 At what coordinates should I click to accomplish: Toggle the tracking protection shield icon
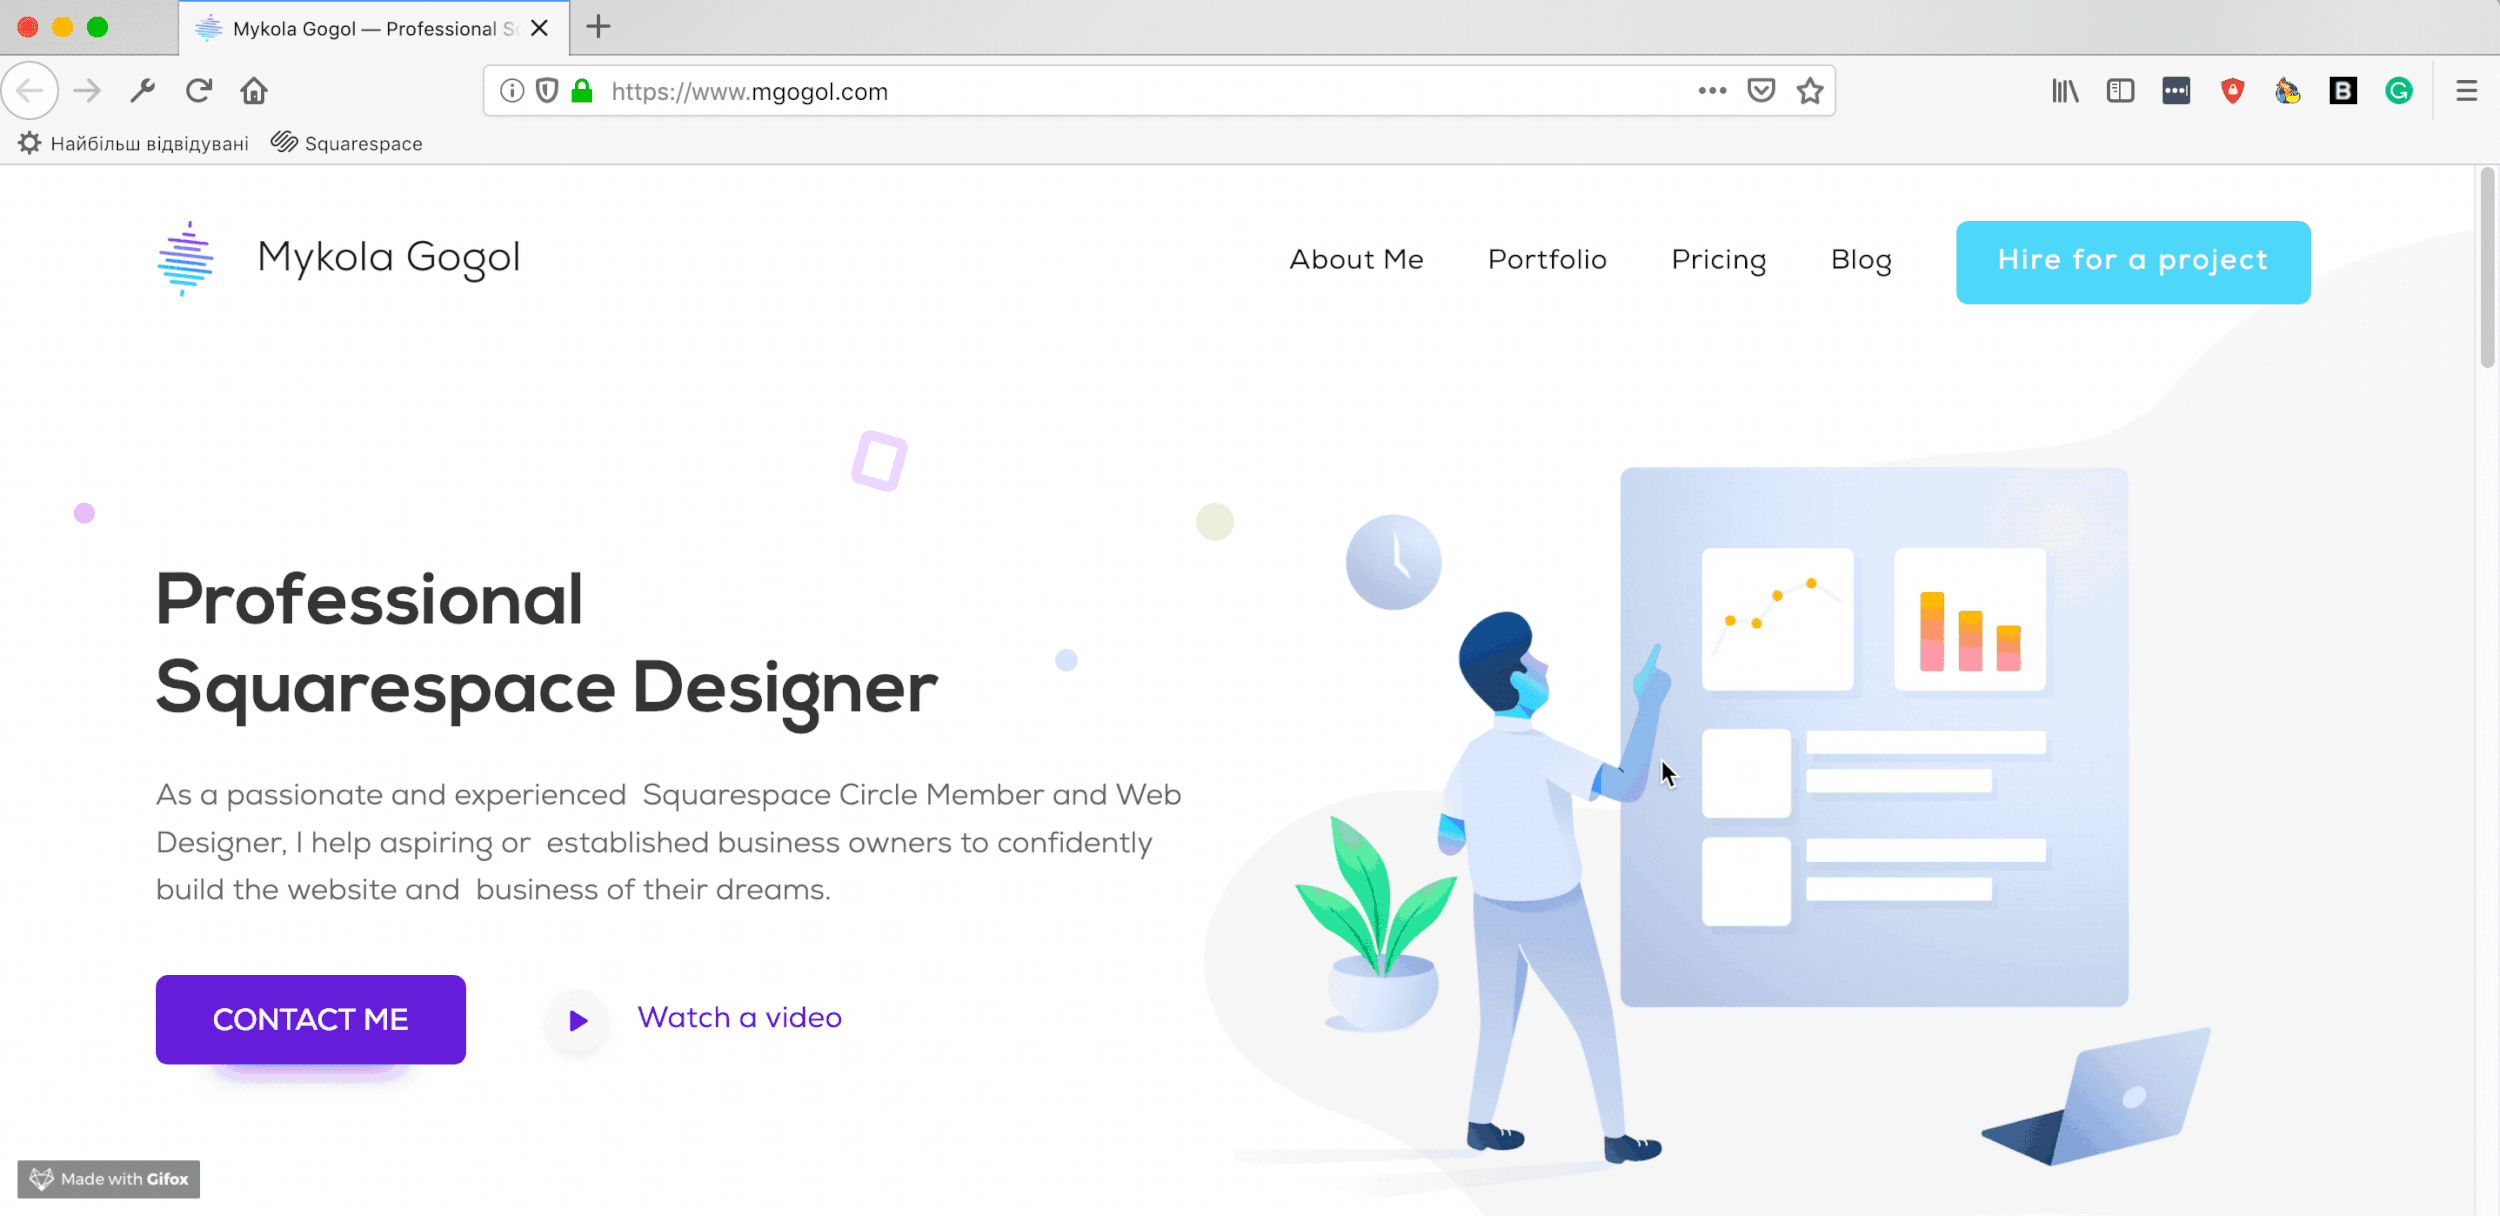coord(547,91)
